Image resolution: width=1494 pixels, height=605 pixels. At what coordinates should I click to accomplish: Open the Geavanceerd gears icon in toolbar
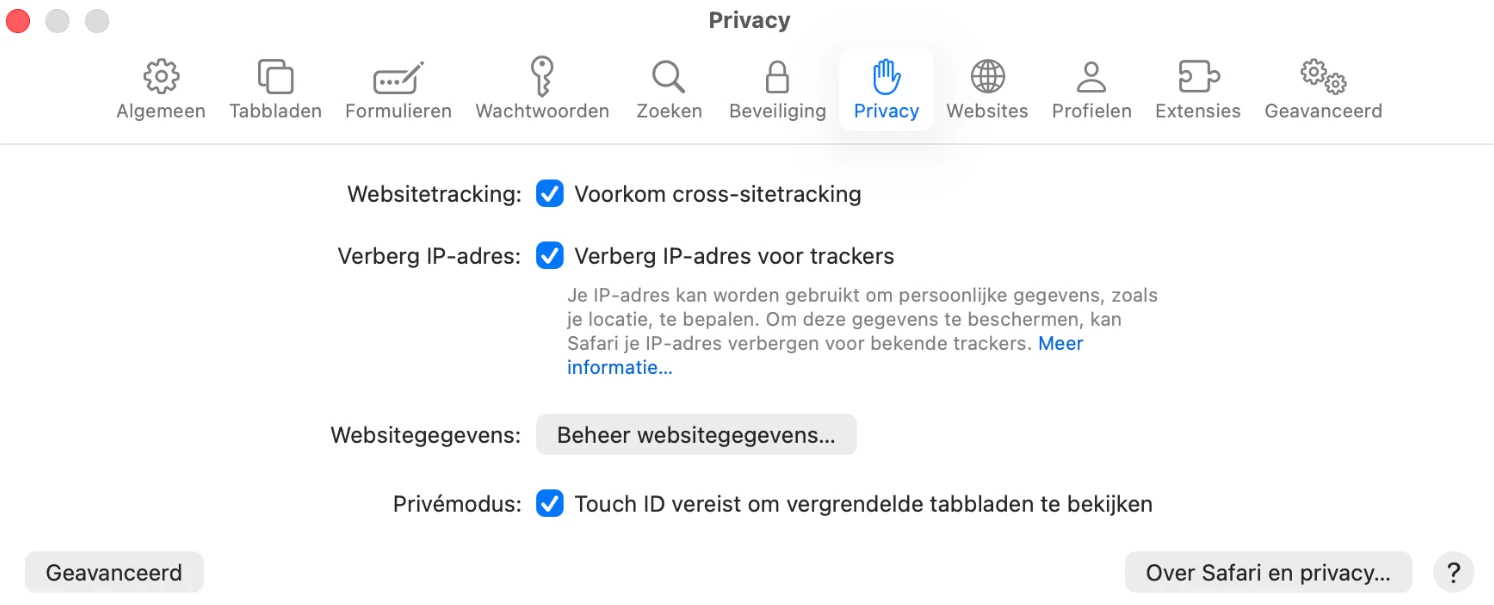1322,77
